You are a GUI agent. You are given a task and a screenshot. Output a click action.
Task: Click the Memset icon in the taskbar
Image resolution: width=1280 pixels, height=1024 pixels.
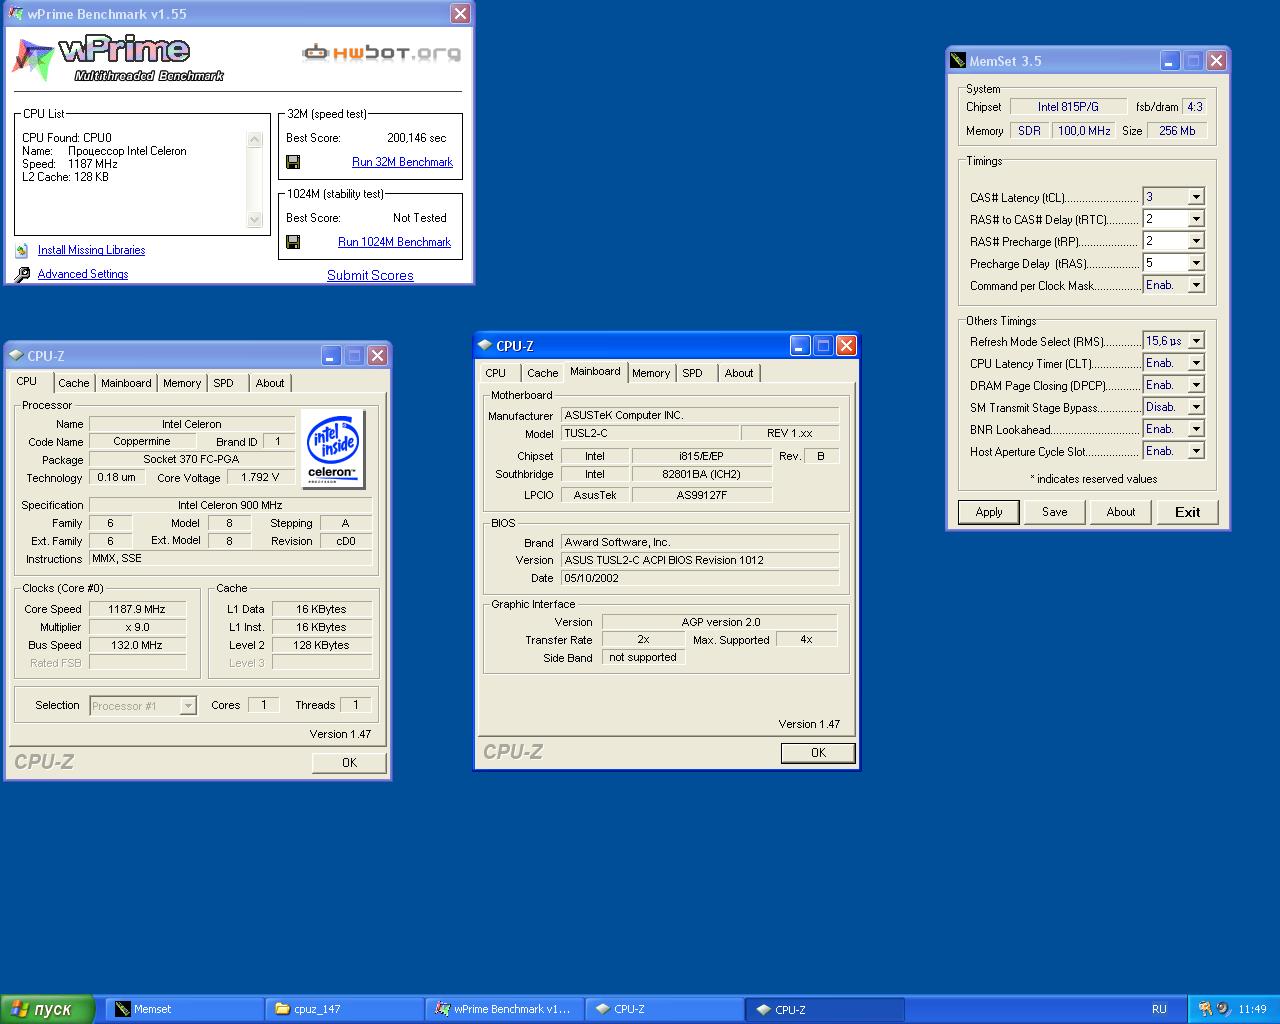click(123, 1009)
